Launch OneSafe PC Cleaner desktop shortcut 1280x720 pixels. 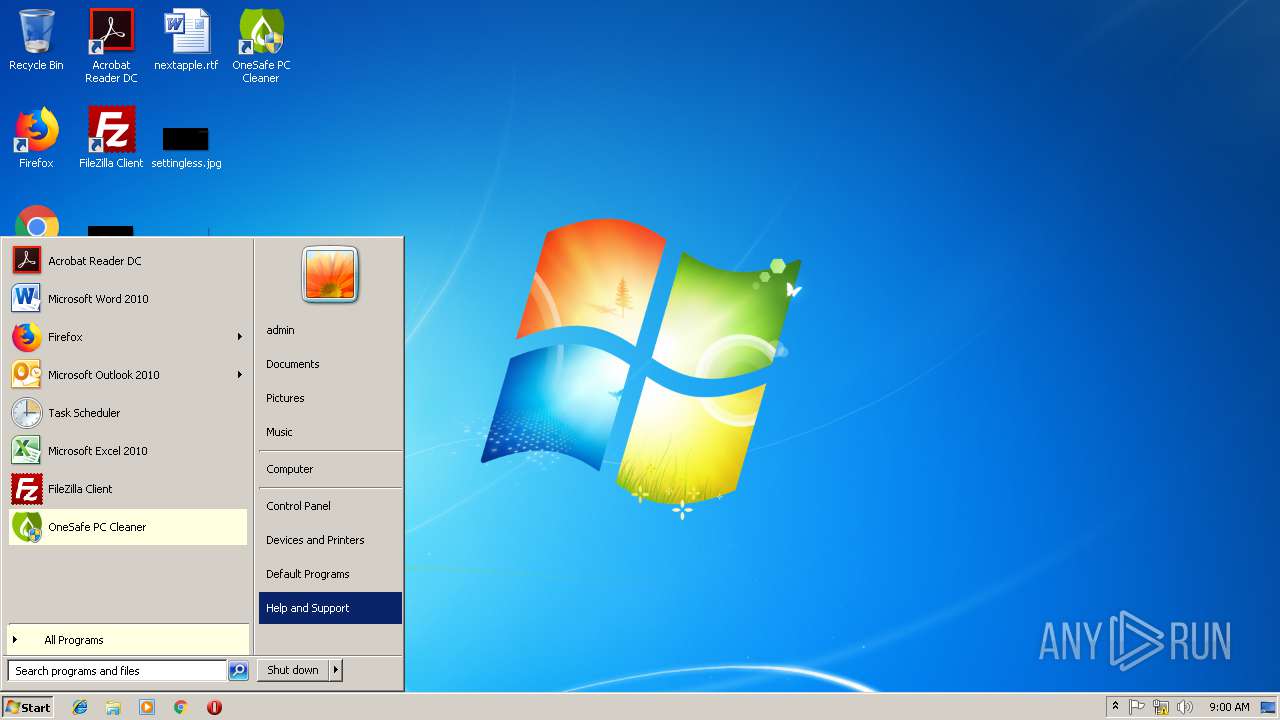tap(261, 45)
